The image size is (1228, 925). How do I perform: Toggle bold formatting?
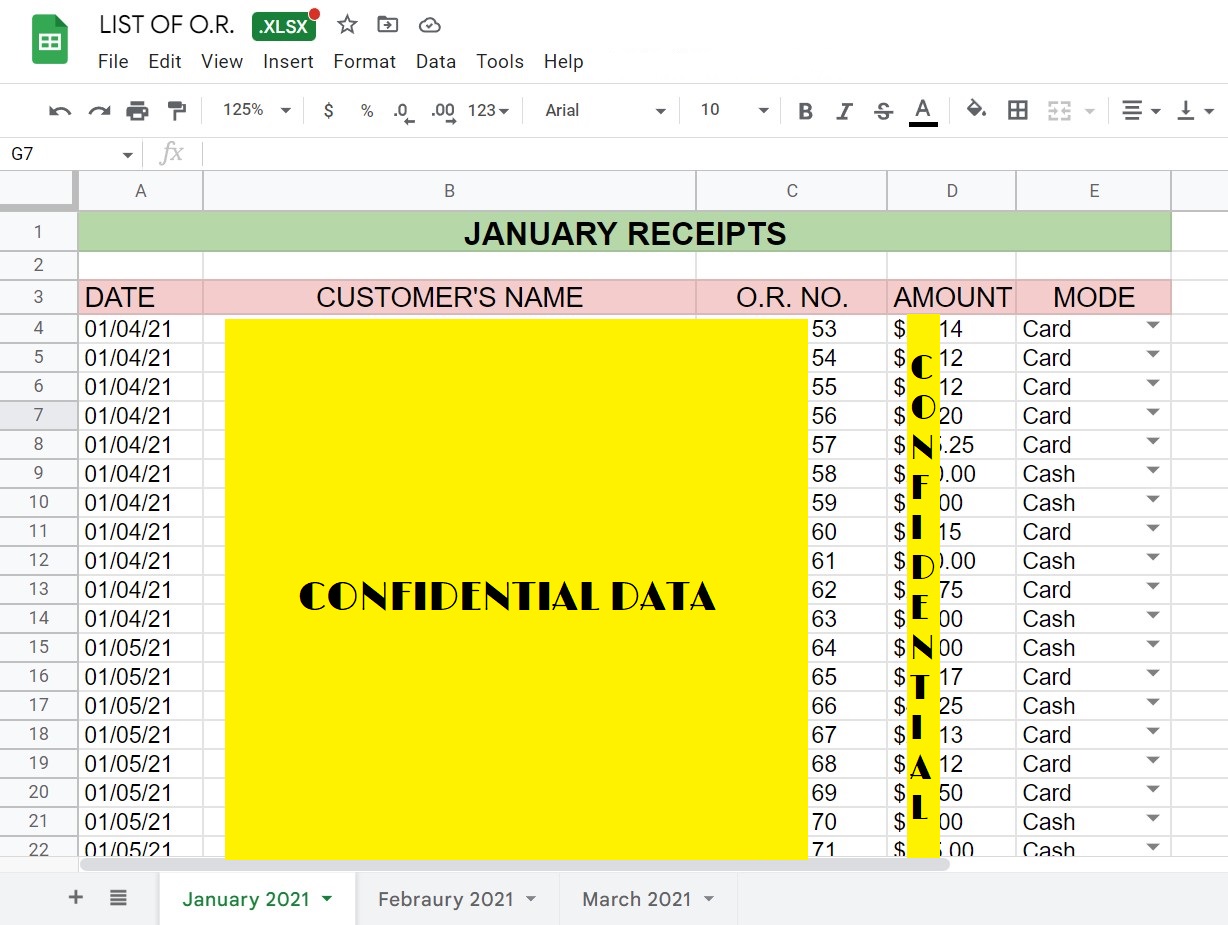(805, 111)
